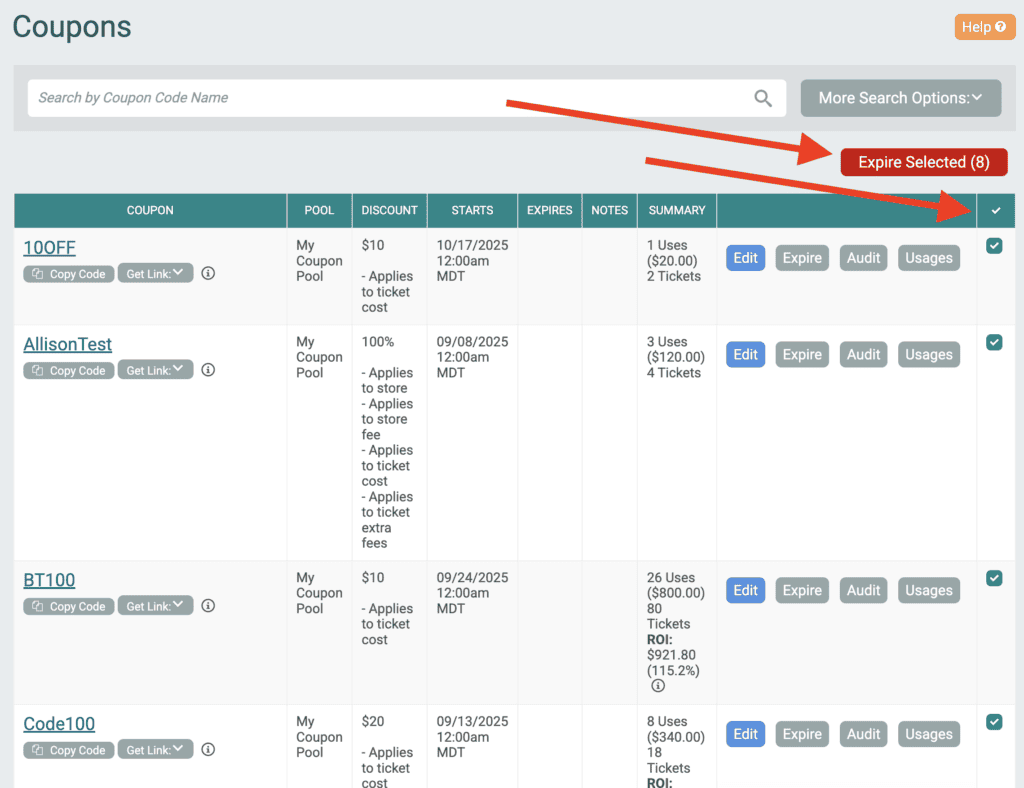The image size is (1024, 788).
Task: Click NOTES column header
Action: coord(609,210)
